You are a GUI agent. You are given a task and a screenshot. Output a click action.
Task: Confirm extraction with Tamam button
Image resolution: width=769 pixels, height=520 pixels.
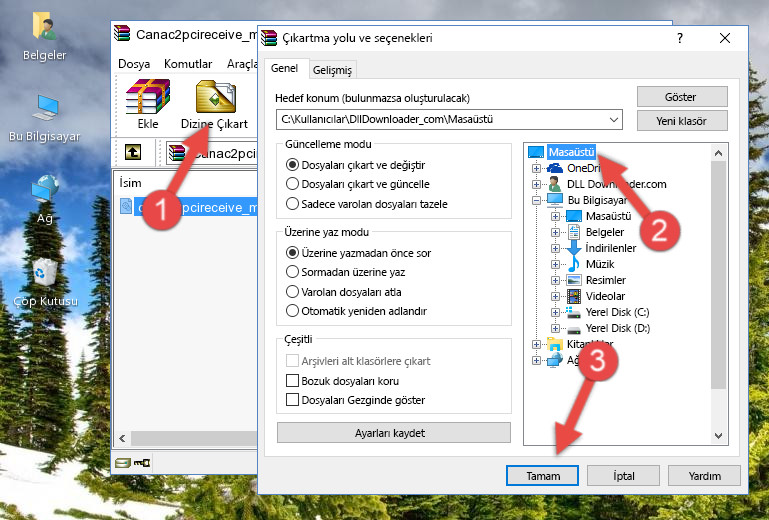tap(542, 476)
